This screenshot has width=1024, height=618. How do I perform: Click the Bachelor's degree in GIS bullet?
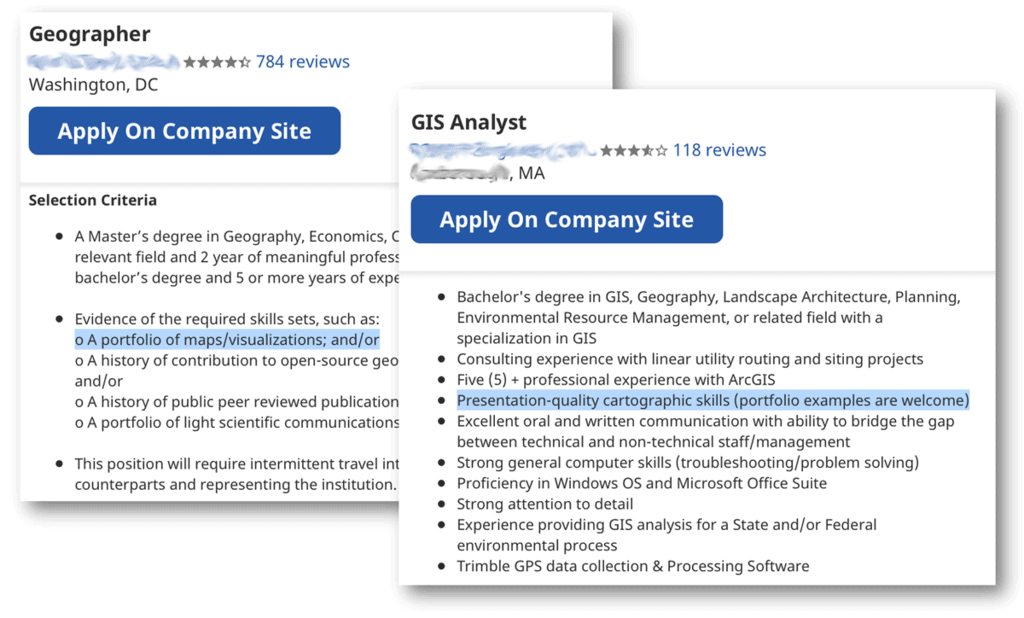pos(708,297)
